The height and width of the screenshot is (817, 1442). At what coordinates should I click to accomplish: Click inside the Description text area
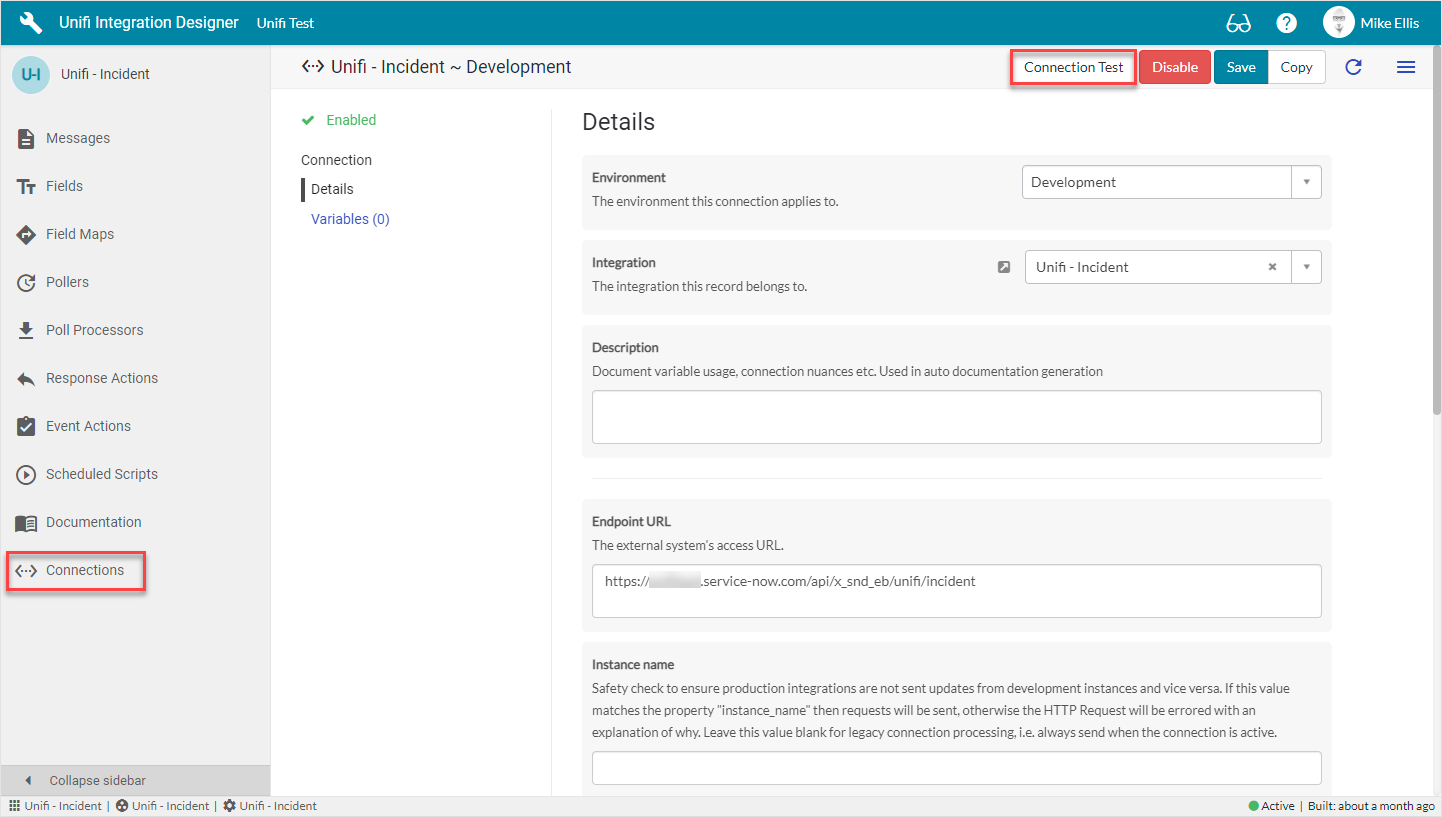[956, 416]
